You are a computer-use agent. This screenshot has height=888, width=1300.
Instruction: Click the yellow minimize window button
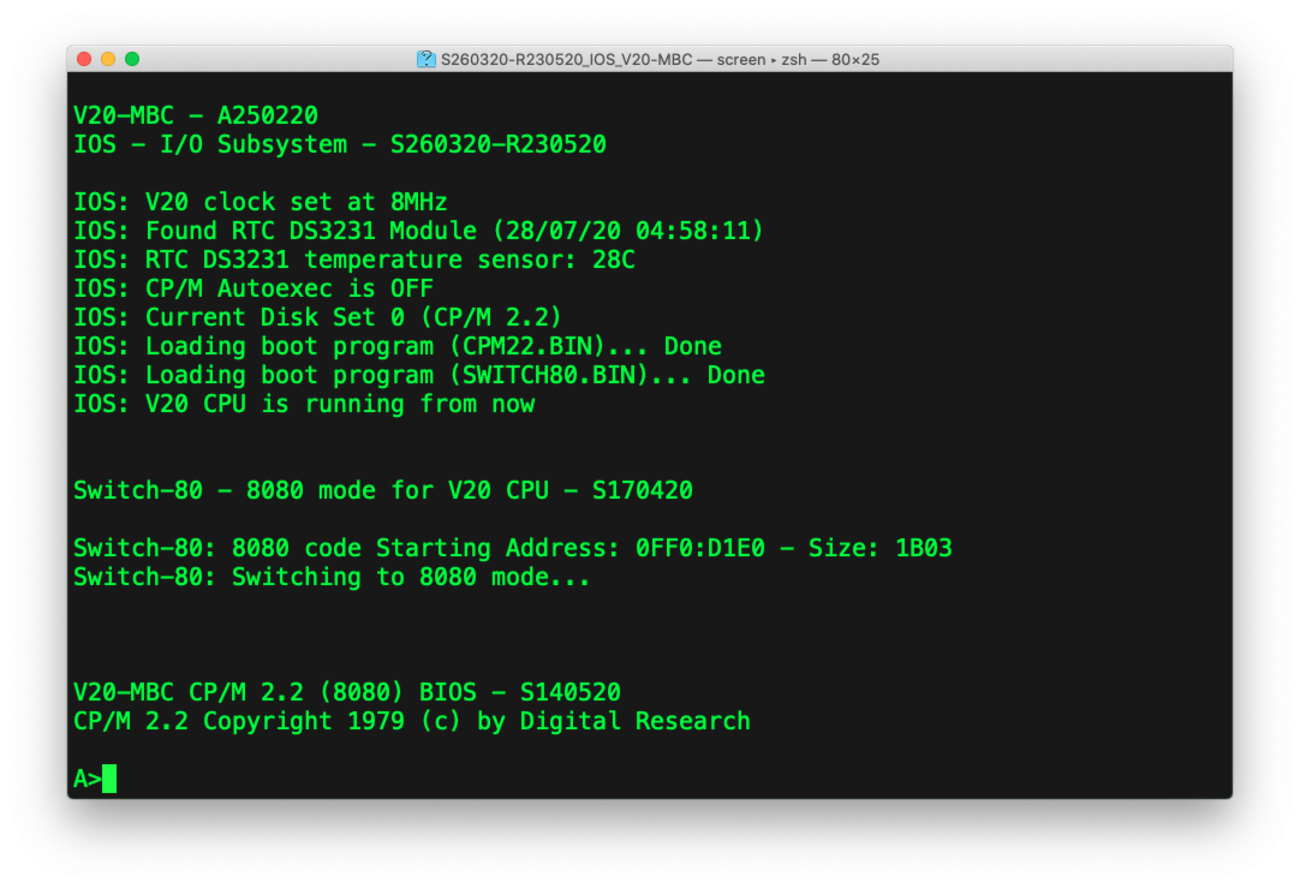pyautogui.click(x=108, y=59)
